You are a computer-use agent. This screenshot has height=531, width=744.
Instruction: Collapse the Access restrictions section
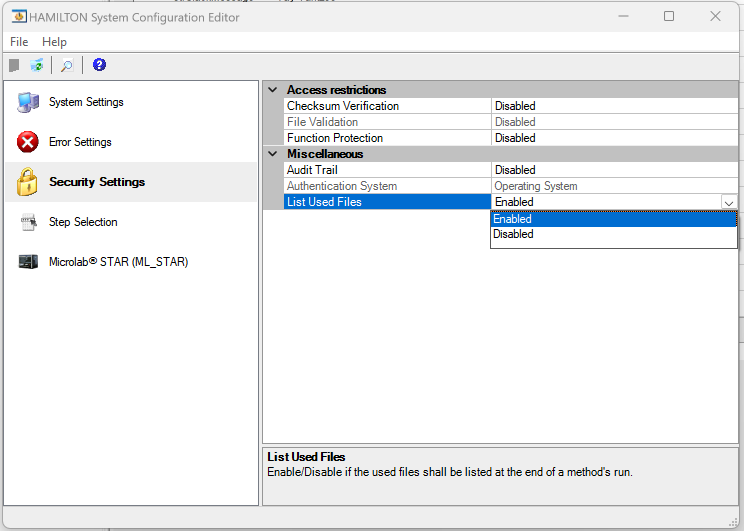273,90
